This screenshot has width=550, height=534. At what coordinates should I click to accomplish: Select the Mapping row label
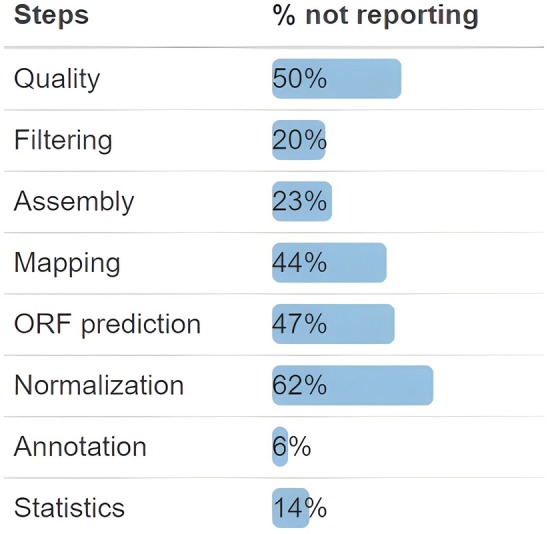67,263
